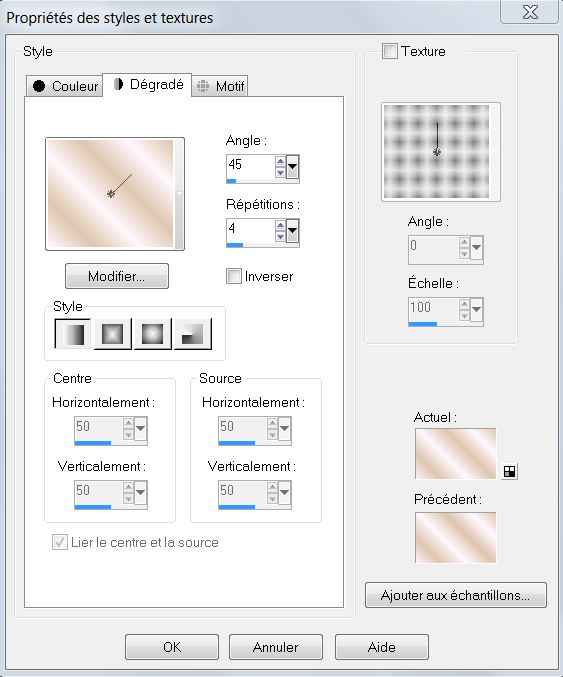Decrease the Répétitions value with down arrow
563x677 pixels.
(x=280, y=237)
